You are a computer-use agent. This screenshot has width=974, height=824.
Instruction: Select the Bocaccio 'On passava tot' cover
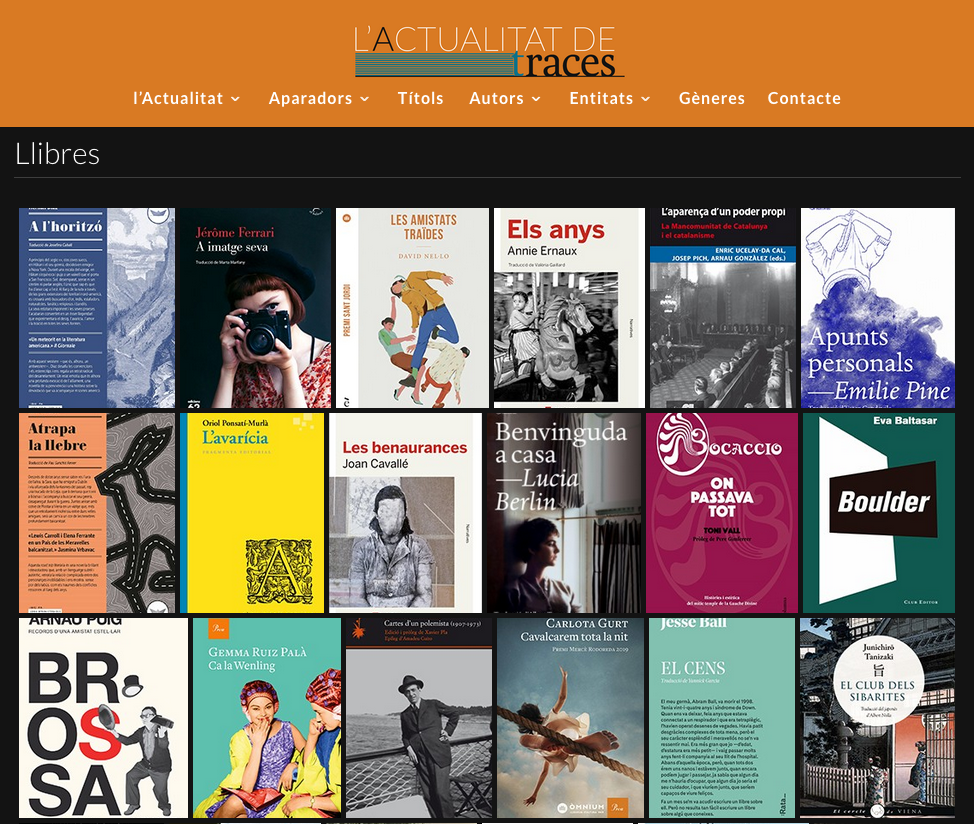click(721, 513)
